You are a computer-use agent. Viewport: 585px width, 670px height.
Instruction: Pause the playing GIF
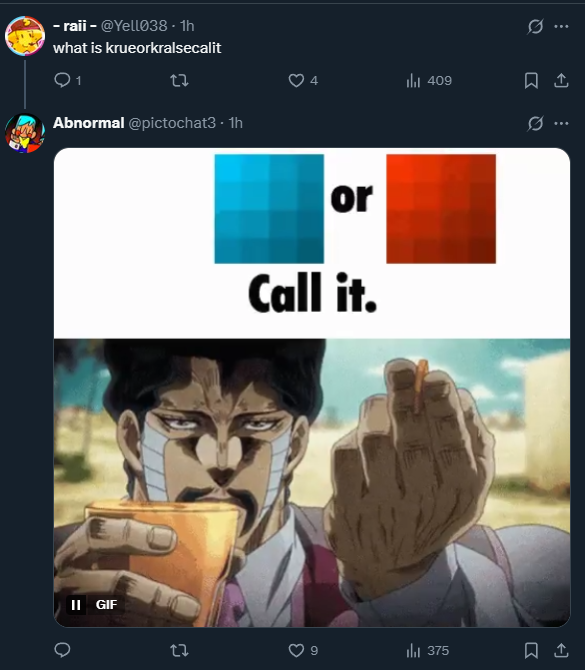coord(76,605)
